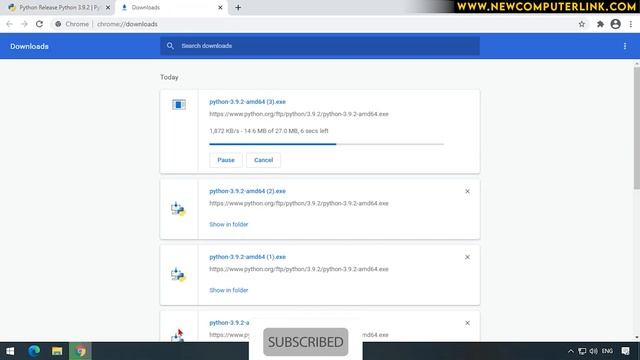
Task: Close the Downloads tab
Action: (220, 8)
